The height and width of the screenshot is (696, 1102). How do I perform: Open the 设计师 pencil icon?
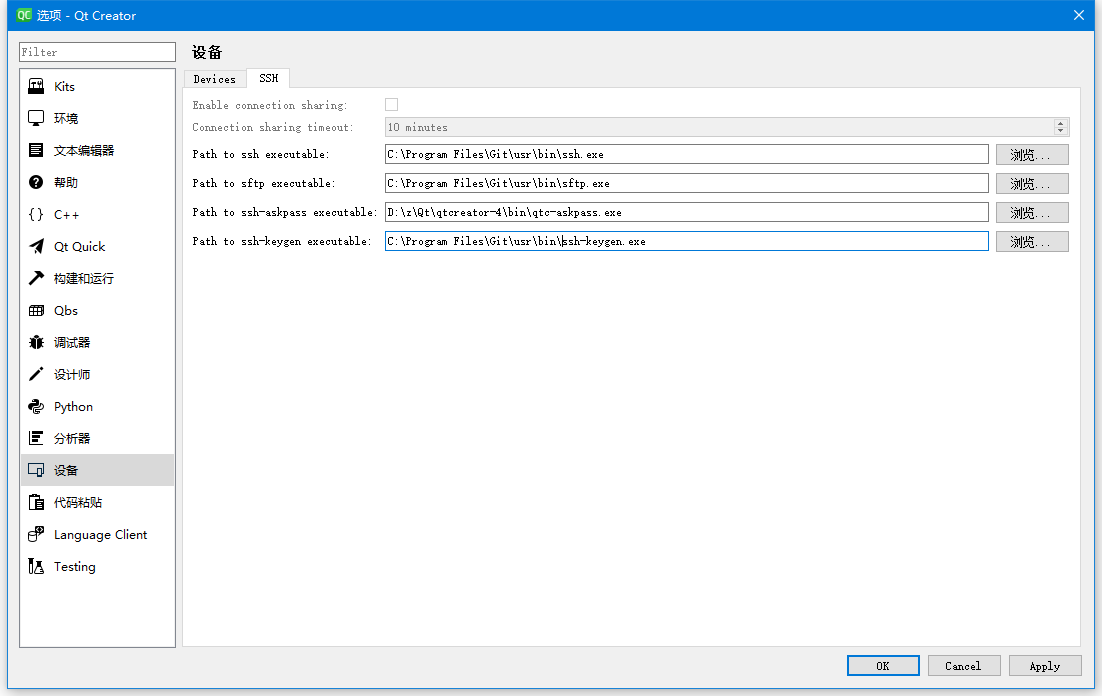point(36,374)
